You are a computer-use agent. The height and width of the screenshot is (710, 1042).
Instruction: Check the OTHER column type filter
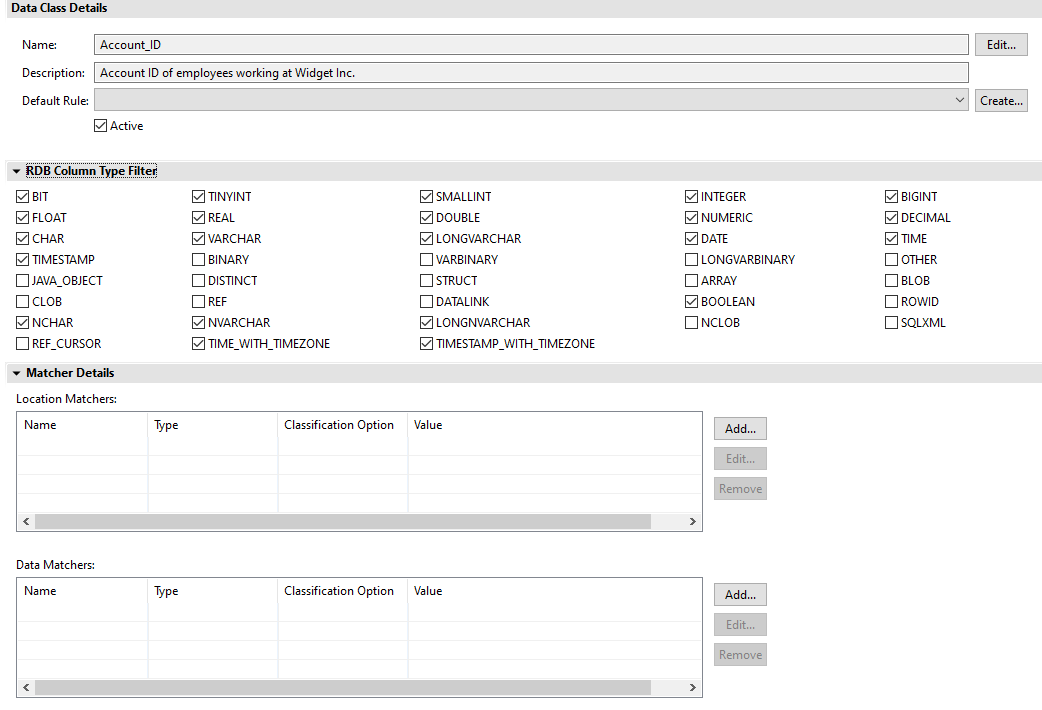click(890, 259)
